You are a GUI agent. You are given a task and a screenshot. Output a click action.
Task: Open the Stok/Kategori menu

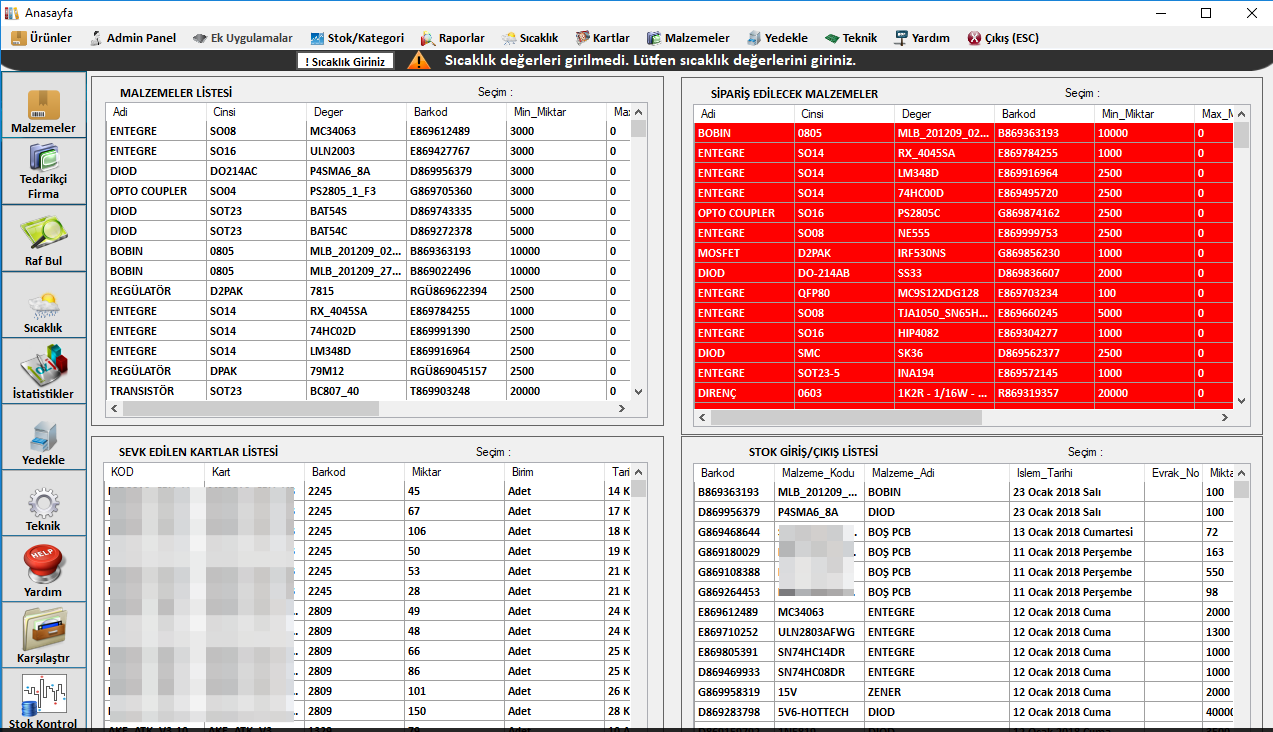point(357,38)
